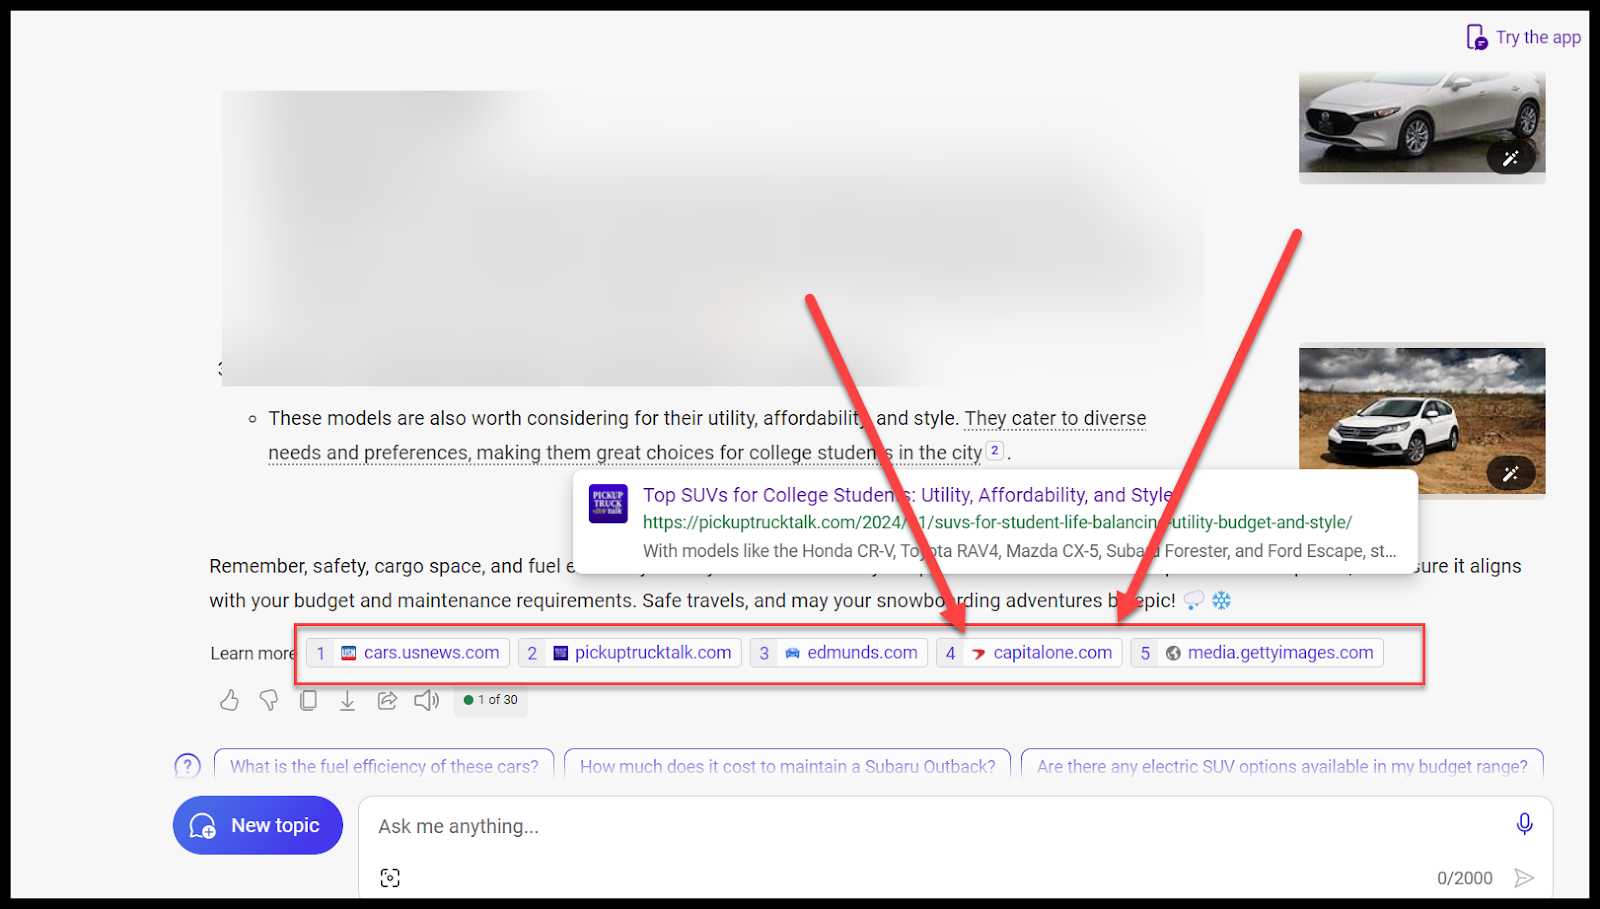The width and height of the screenshot is (1600, 909).
Task: Click the Try the app phone icon
Action: pos(1476,37)
